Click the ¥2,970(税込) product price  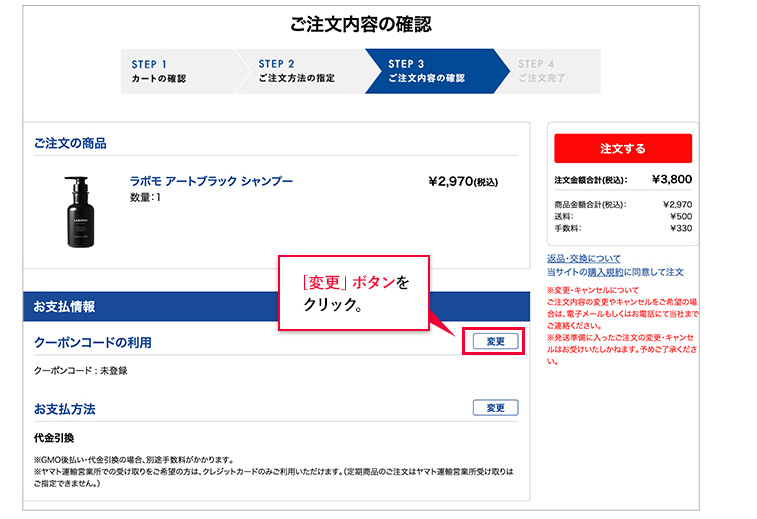[463, 182]
